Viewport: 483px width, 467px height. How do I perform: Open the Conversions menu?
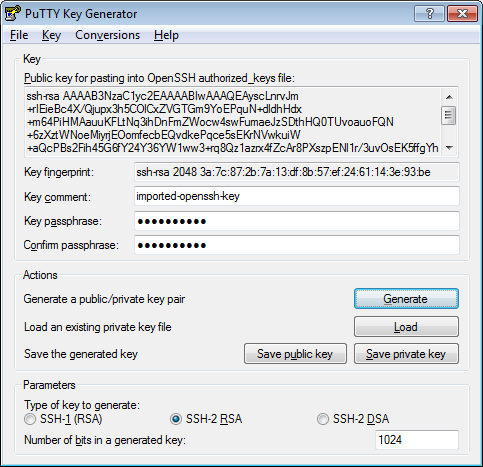[107, 35]
